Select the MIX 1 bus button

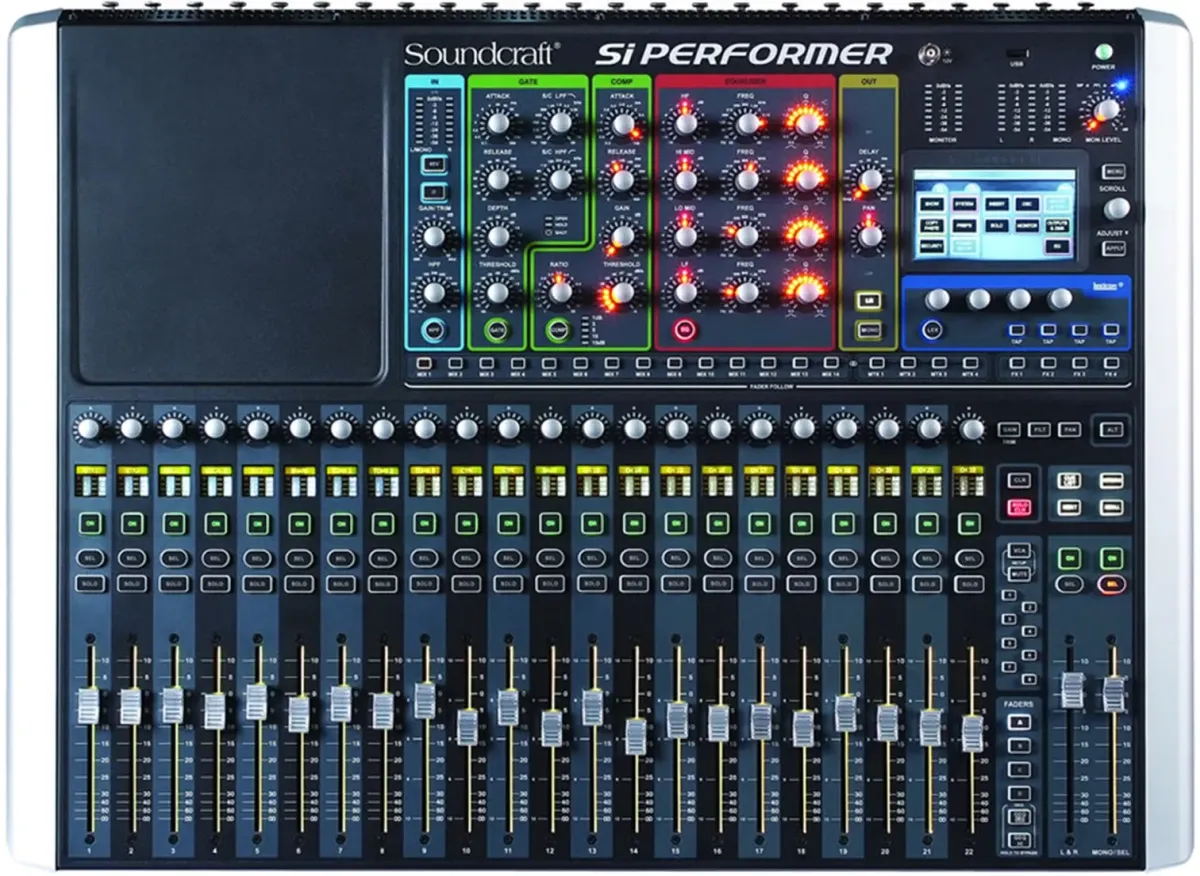[424, 362]
